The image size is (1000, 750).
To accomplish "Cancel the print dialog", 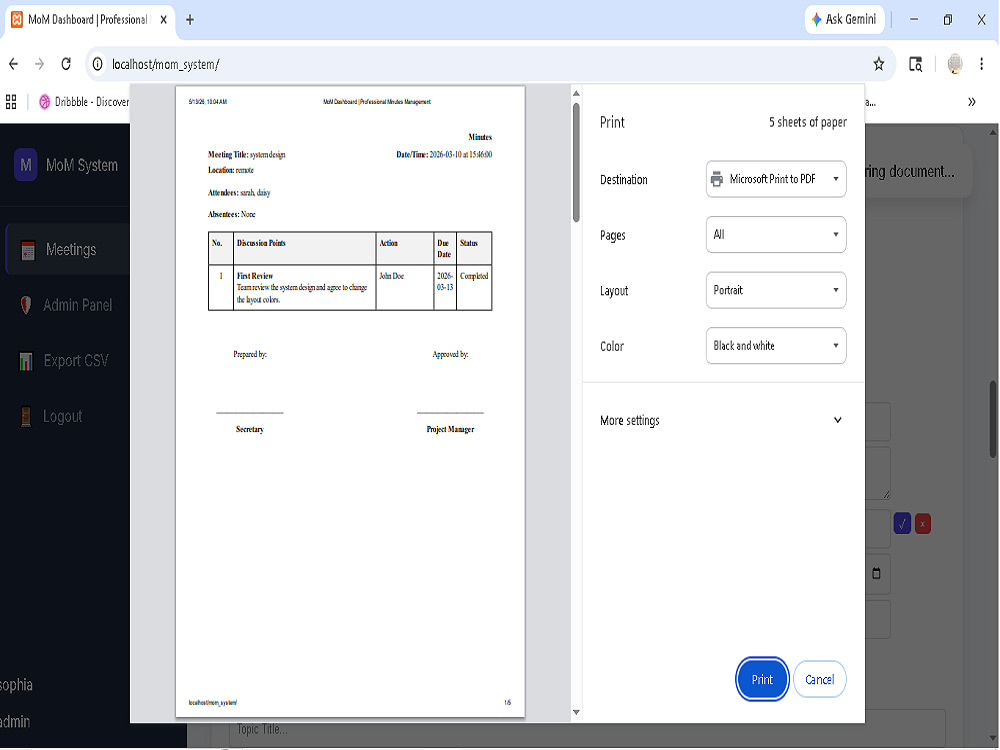I will 820,679.
